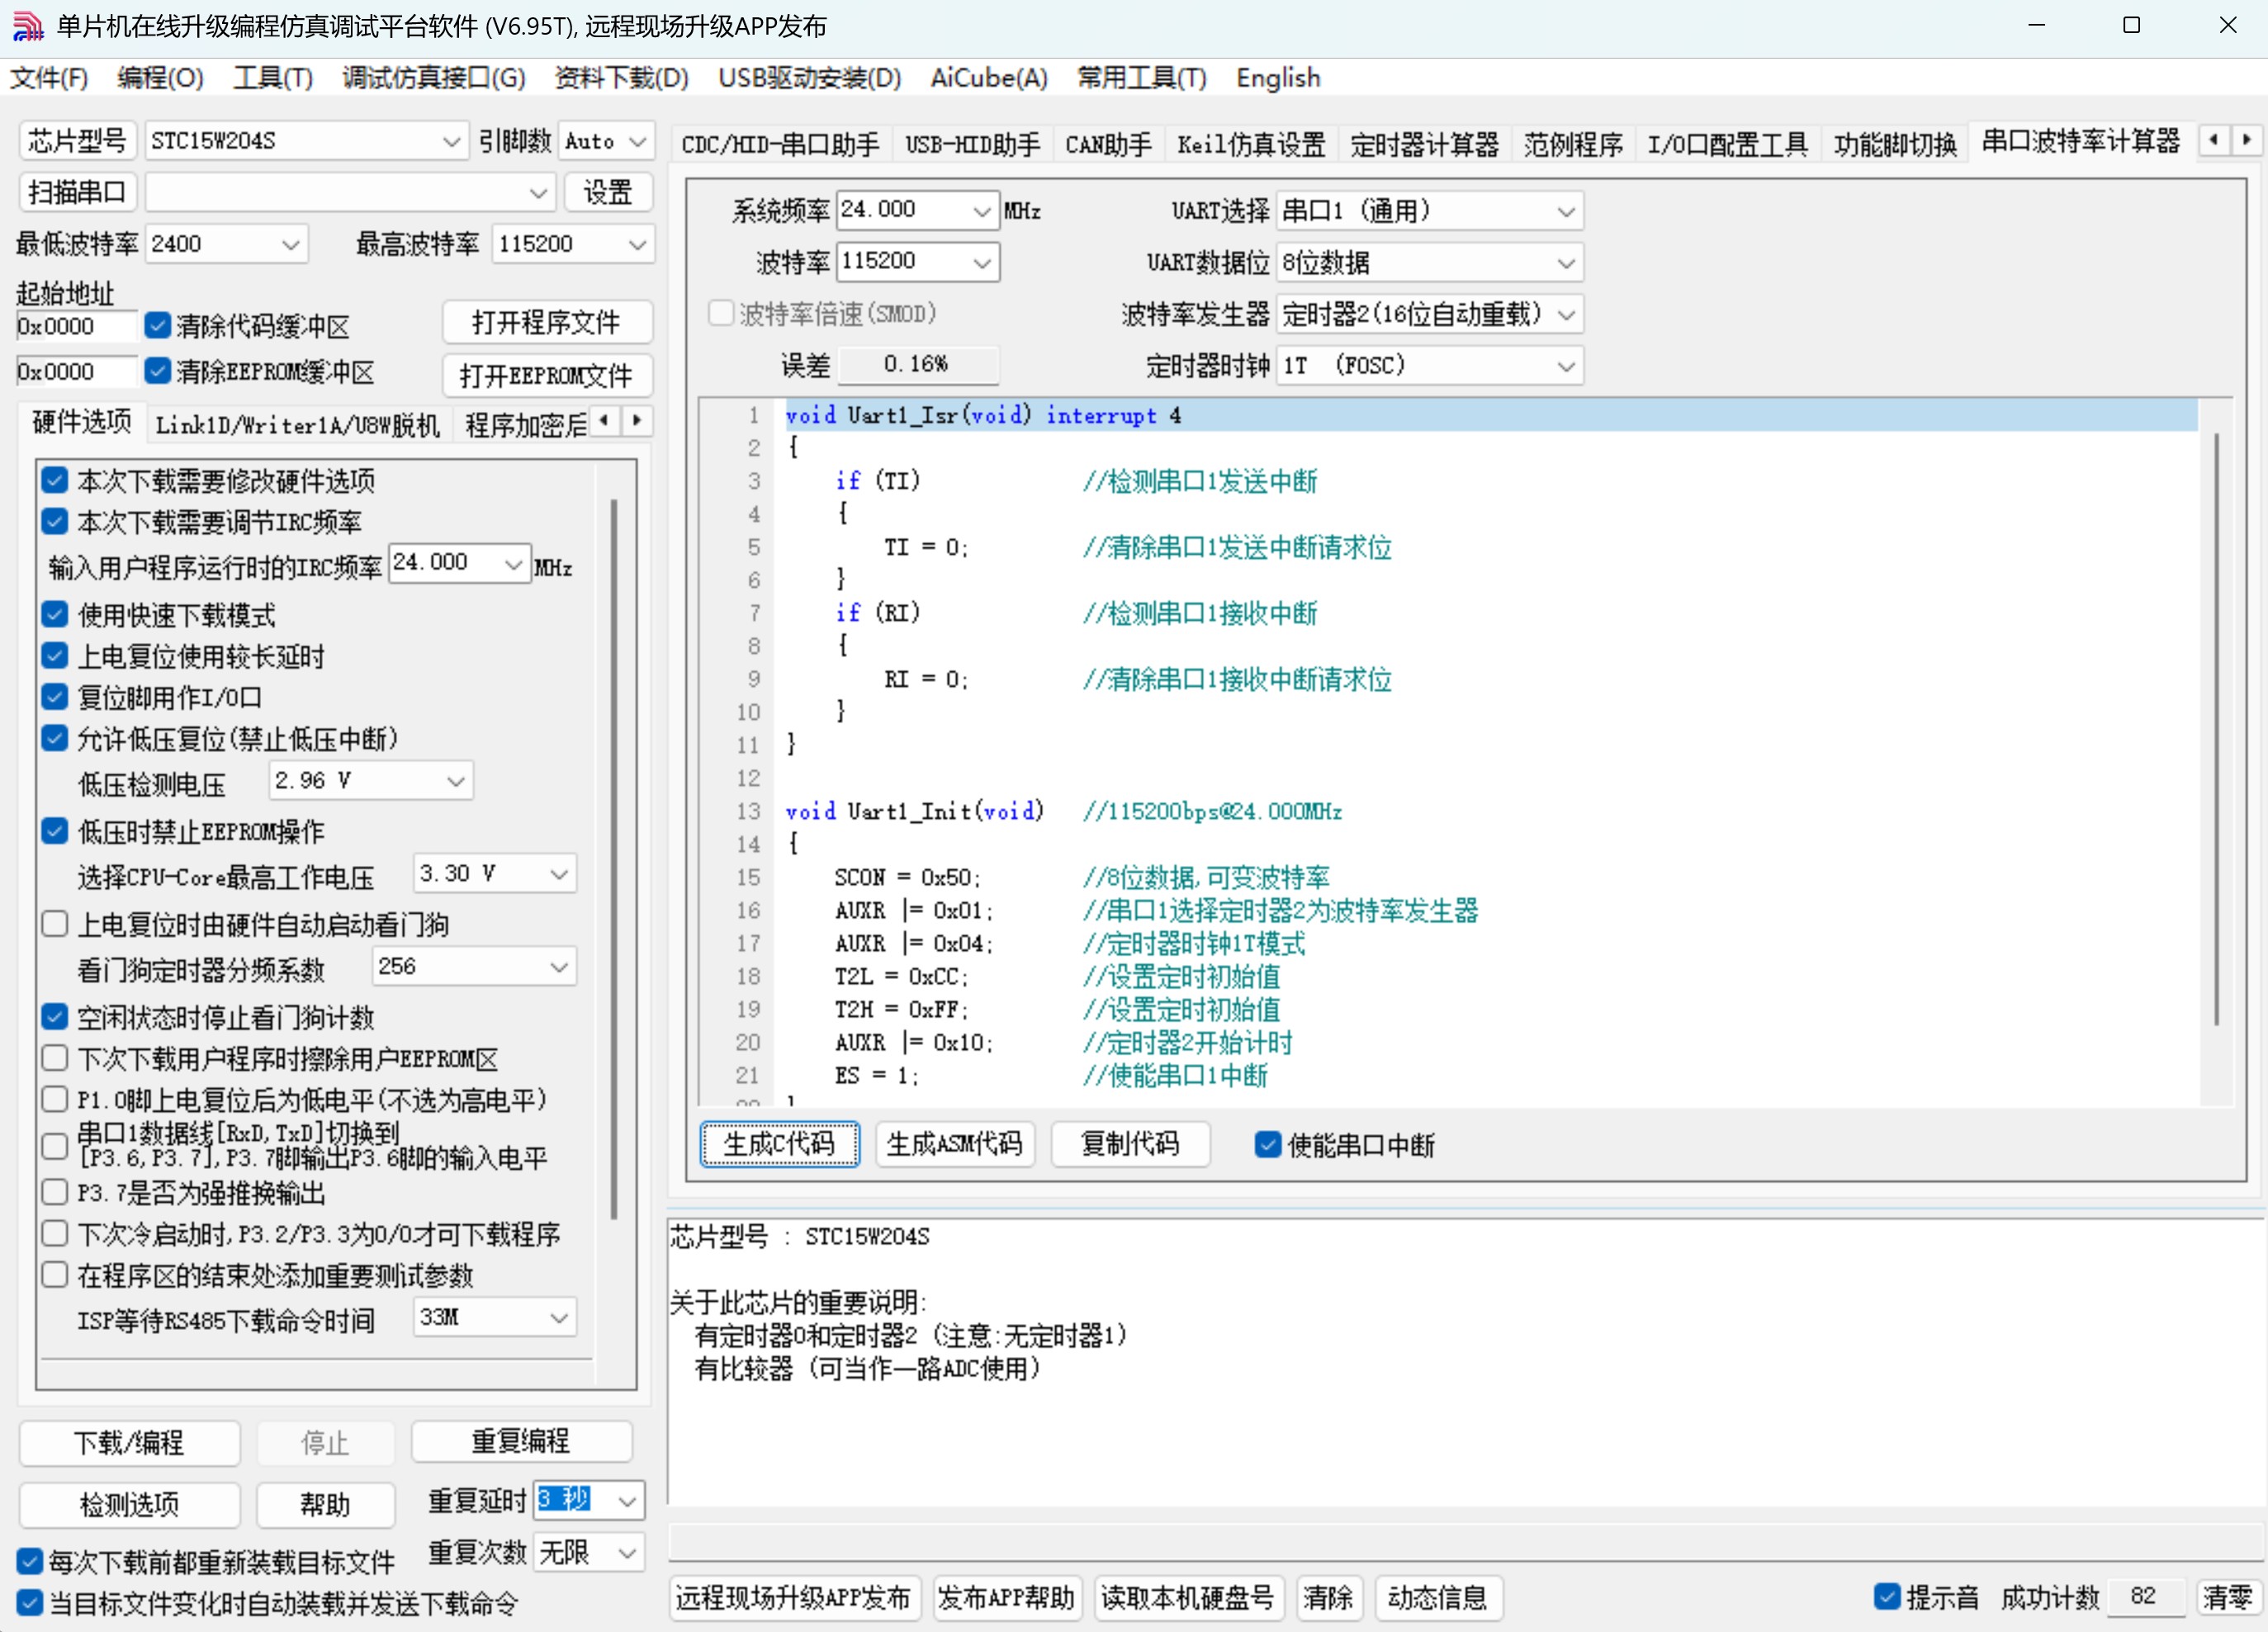The image size is (2268, 1632).
Task: Open 定时器时钟 1T dropdown
Action: pyautogui.click(x=1430, y=366)
